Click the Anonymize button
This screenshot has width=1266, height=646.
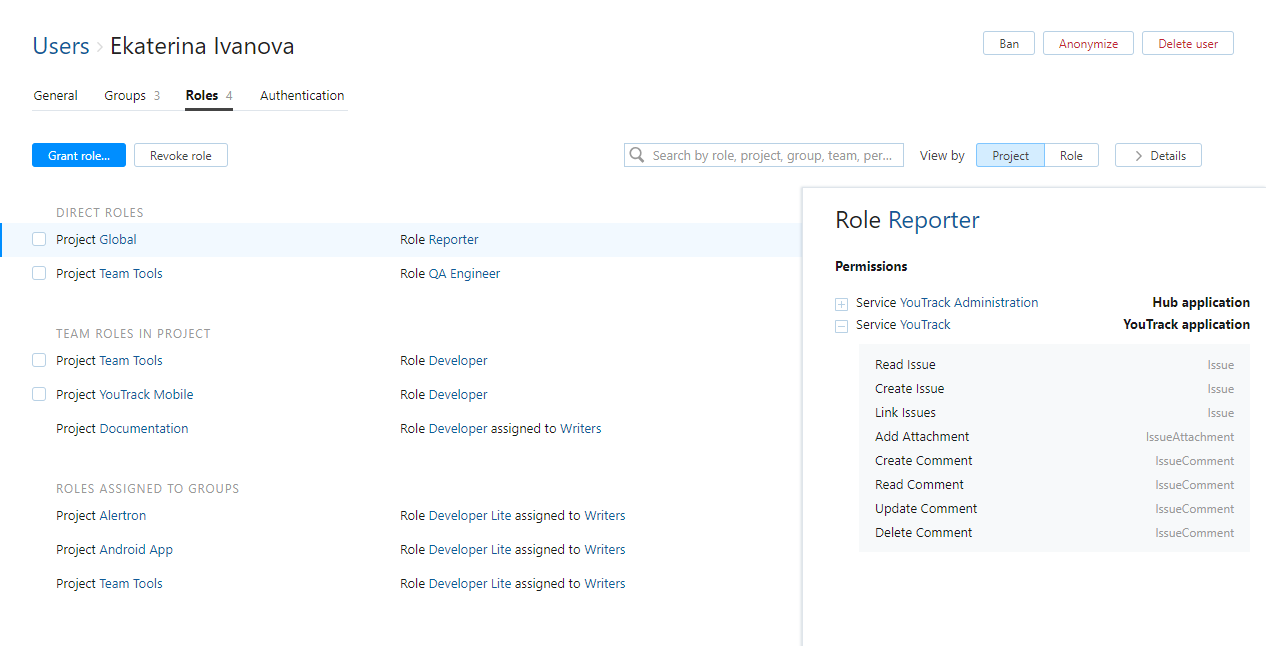click(x=1088, y=43)
